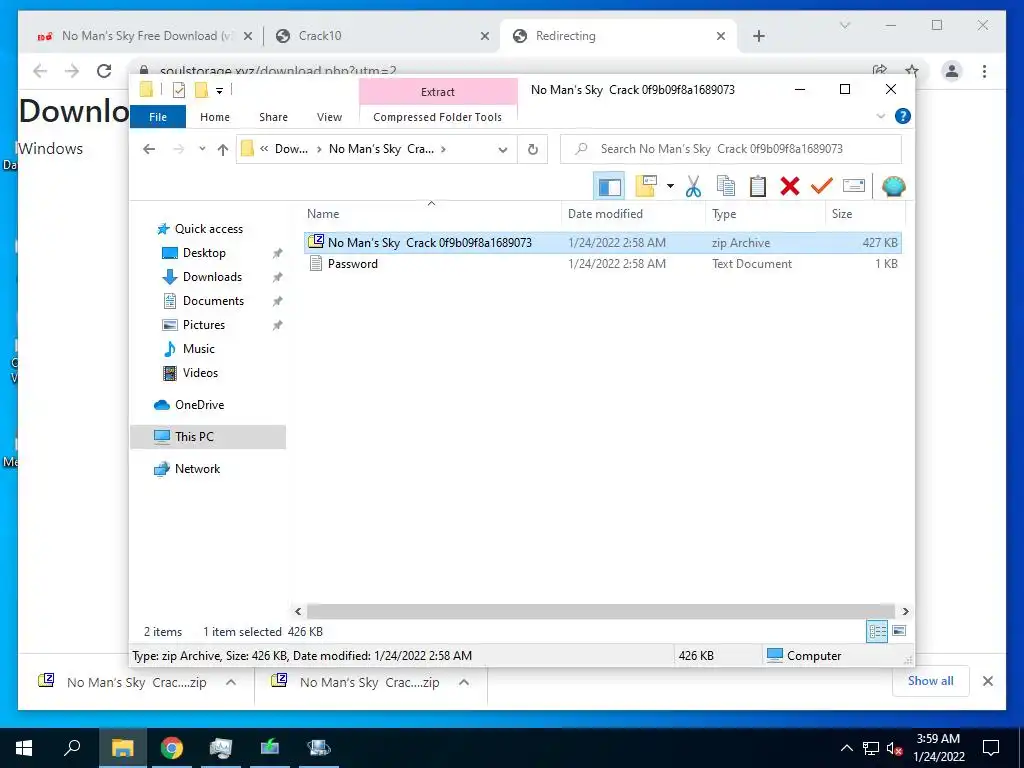Click Show all downloads in Chrome
Image resolution: width=1024 pixels, height=768 pixels.
tap(931, 681)
